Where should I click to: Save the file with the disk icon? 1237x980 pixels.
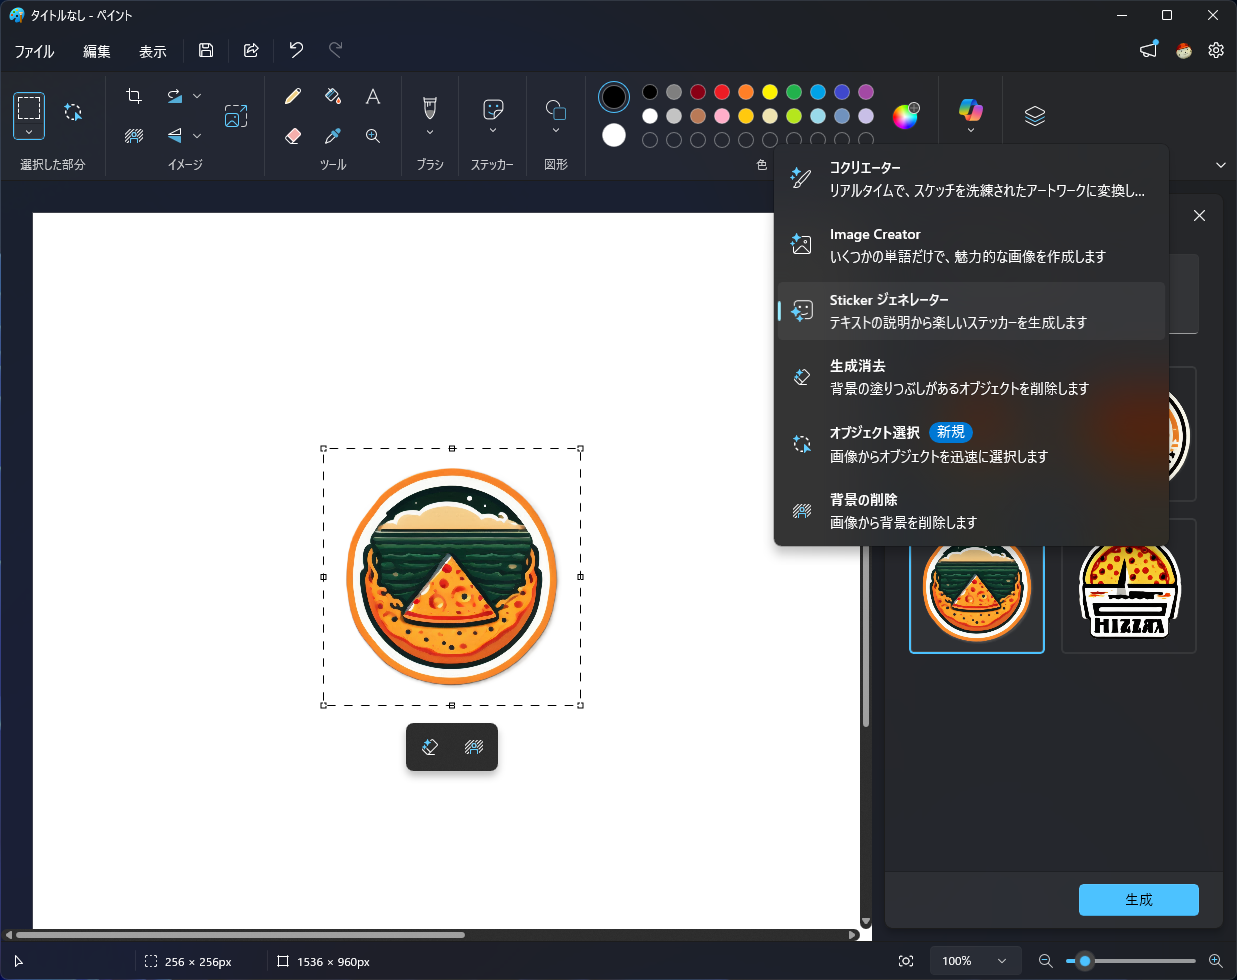[206, 50]
